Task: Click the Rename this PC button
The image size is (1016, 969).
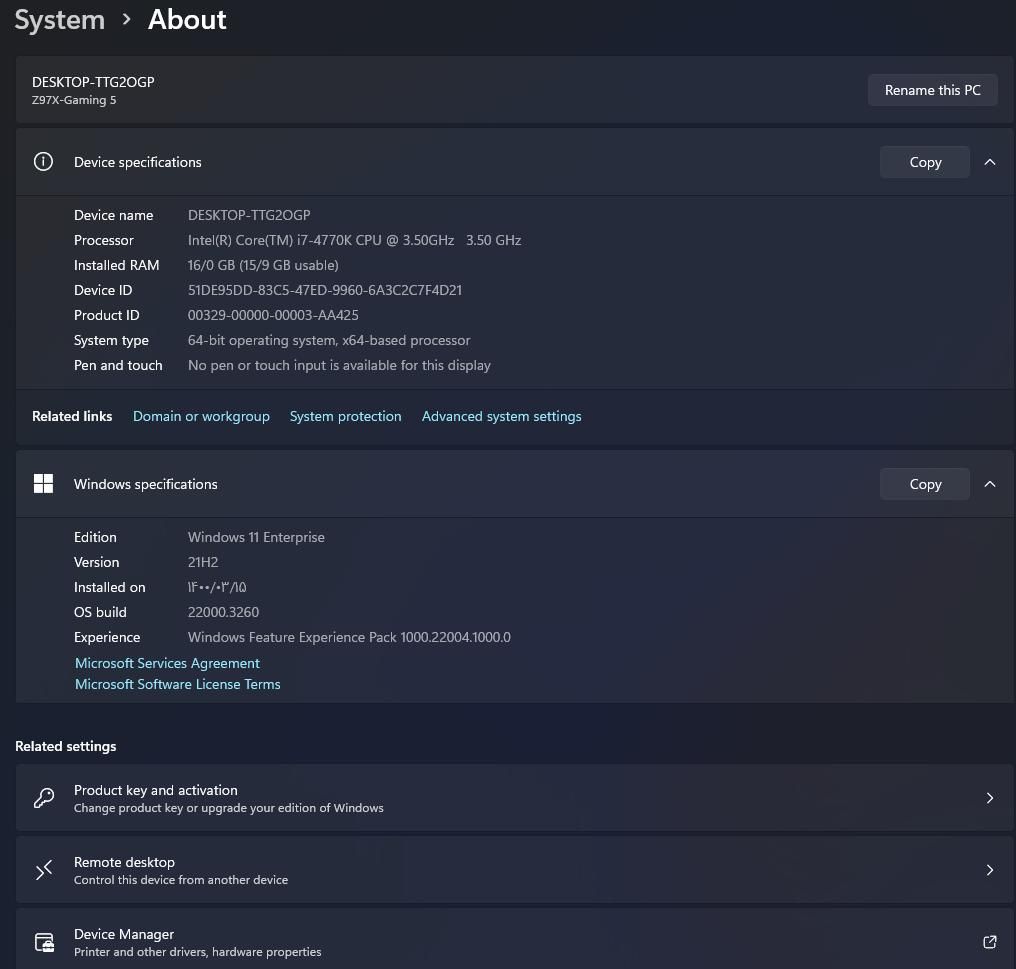Action: pyautogui.click(x=932, y=90)
